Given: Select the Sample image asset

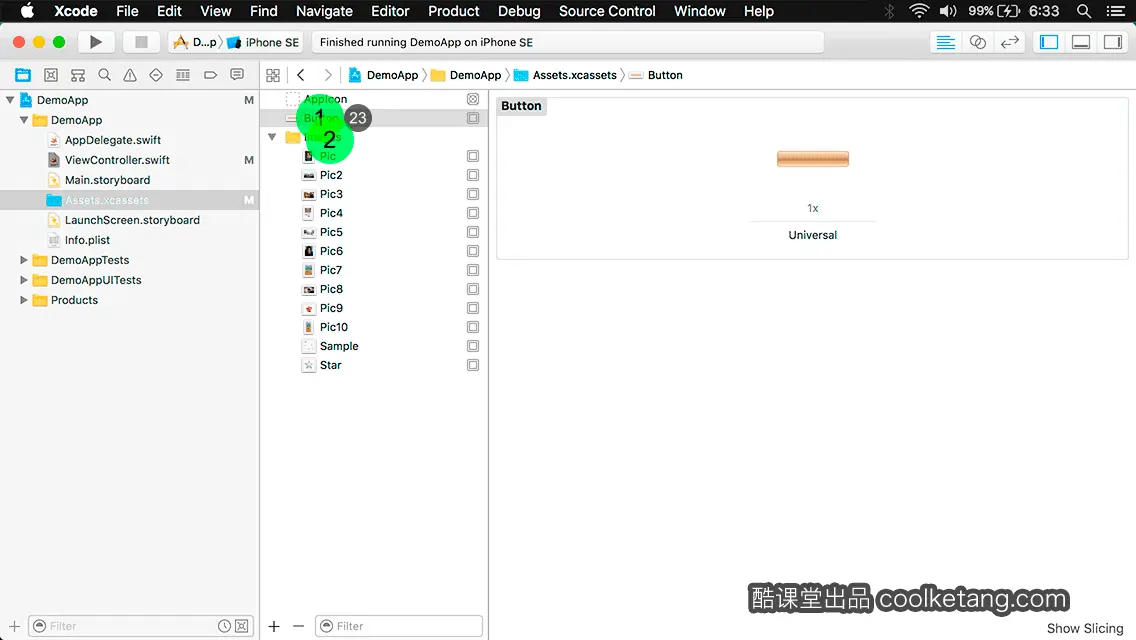Looking at the screenshot, I should (339, 346).
